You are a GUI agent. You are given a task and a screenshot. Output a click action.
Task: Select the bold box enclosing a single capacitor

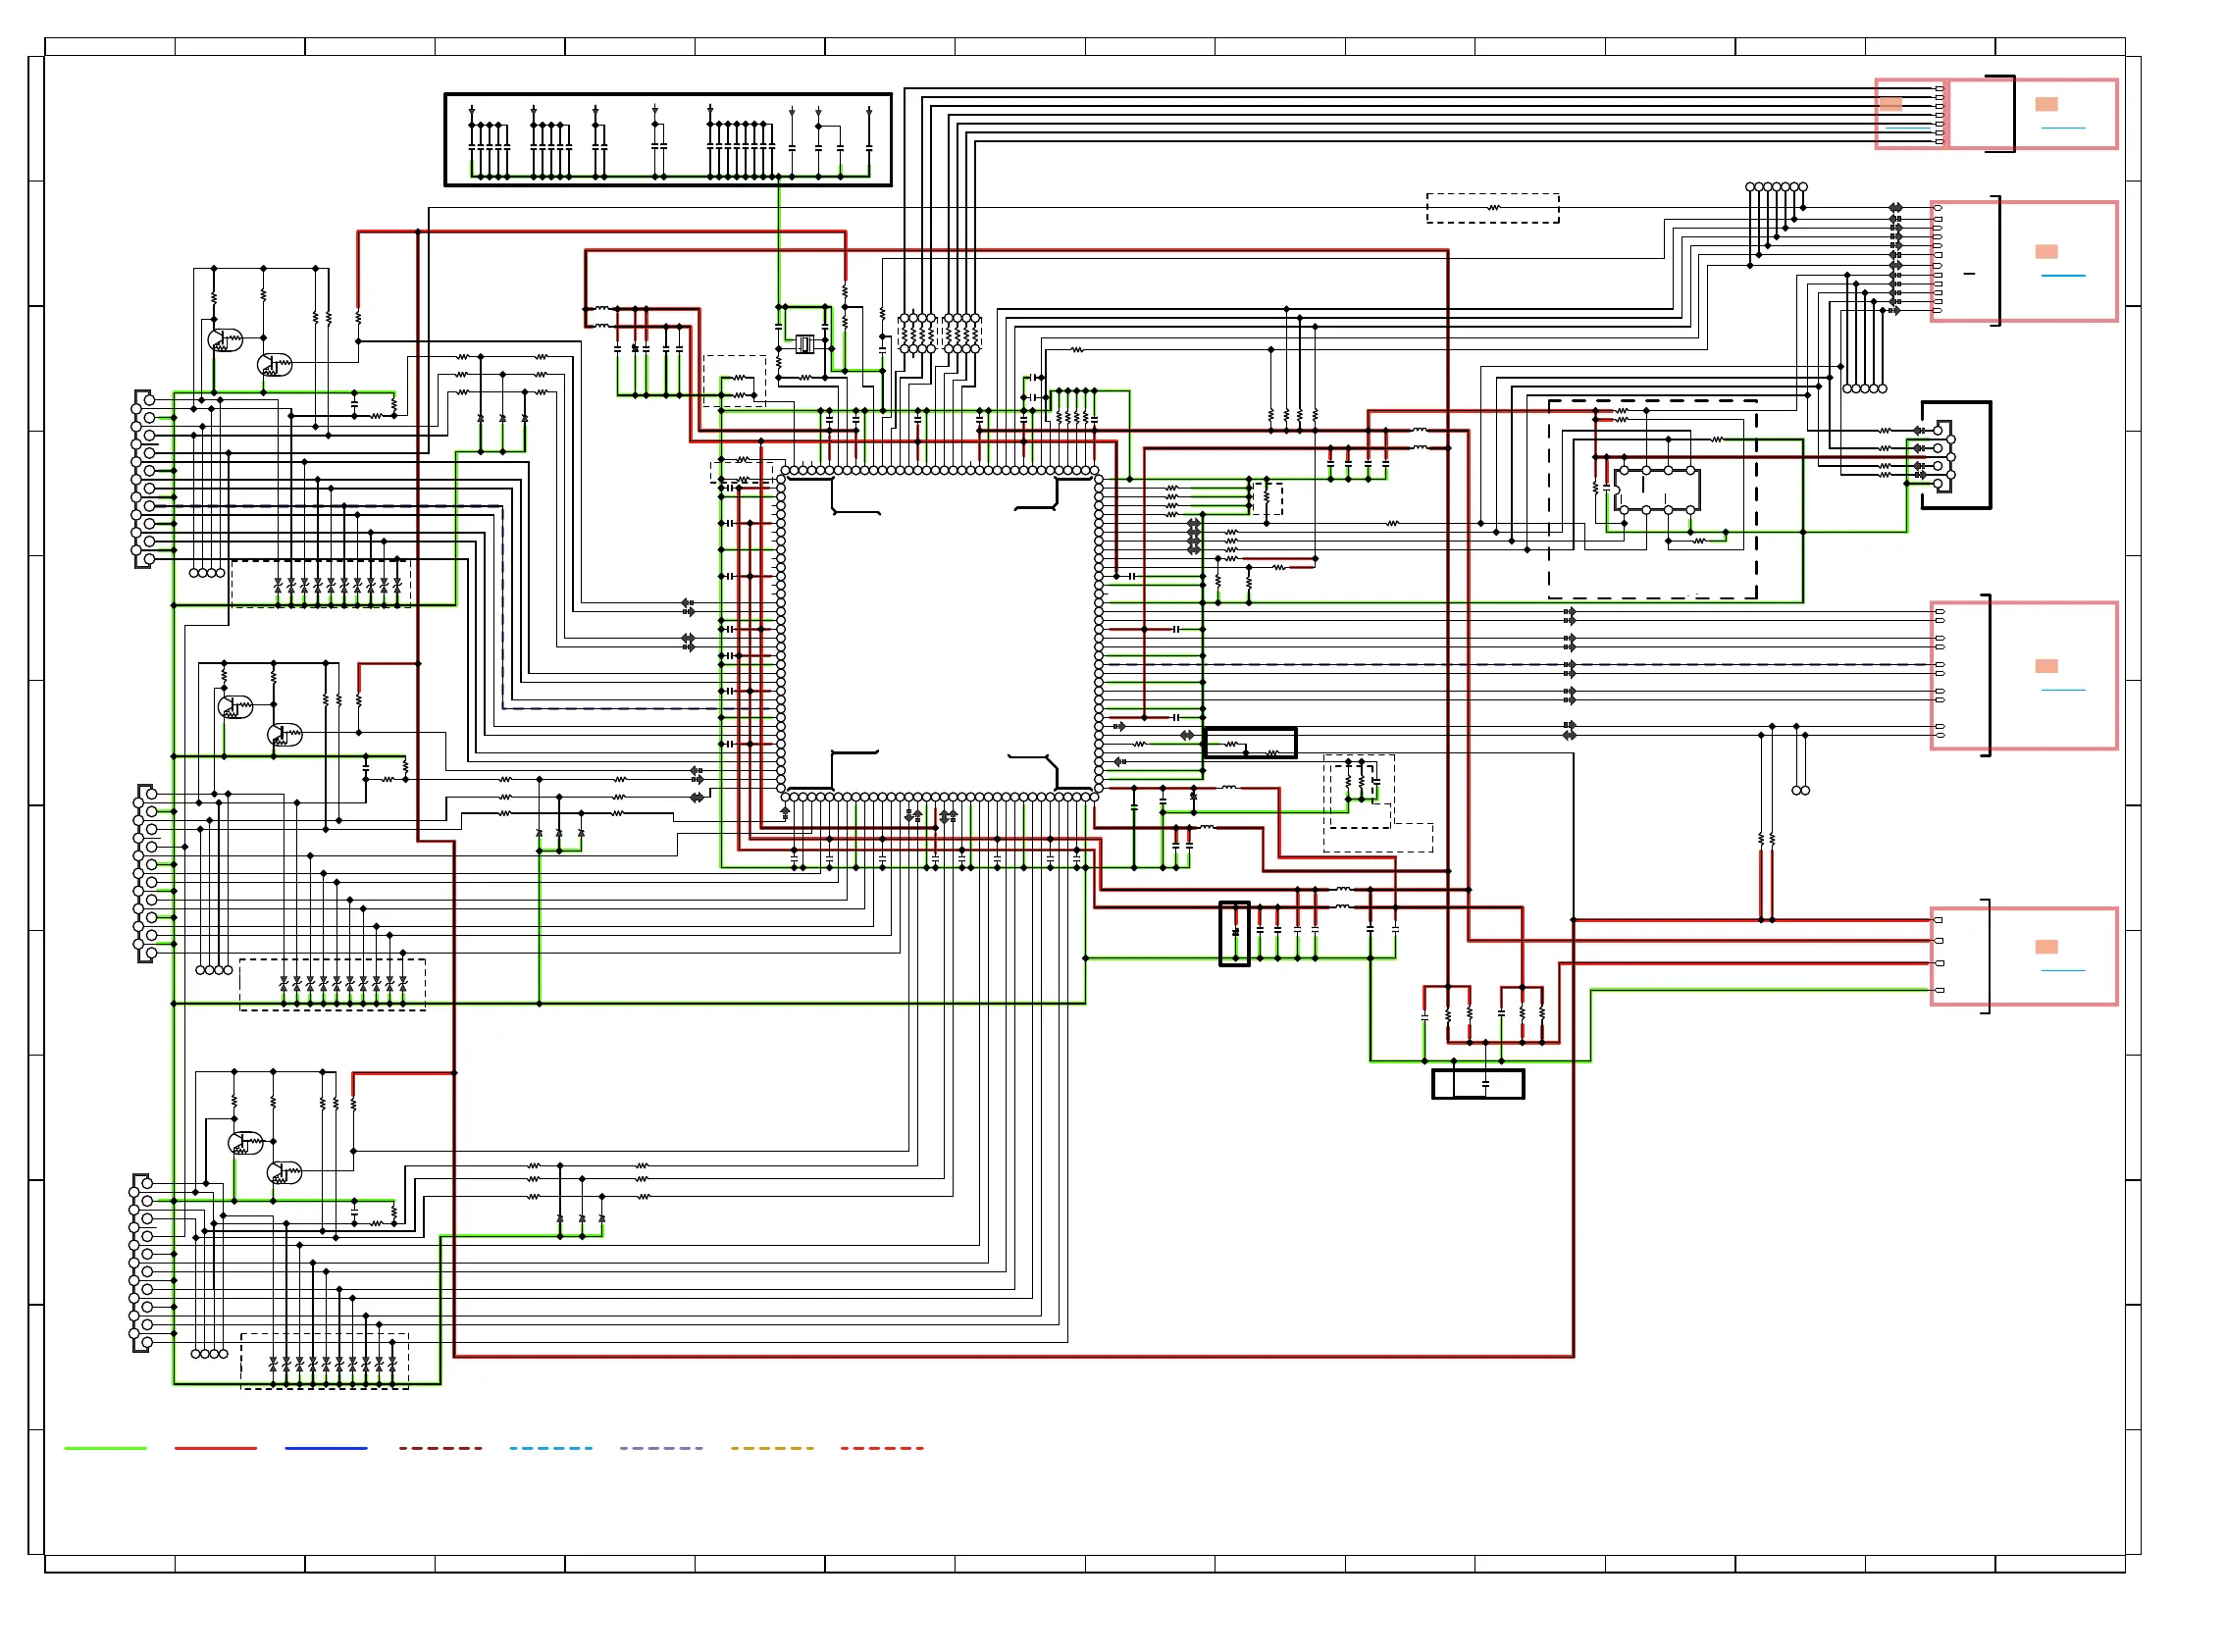[x=1478, y=1084]
